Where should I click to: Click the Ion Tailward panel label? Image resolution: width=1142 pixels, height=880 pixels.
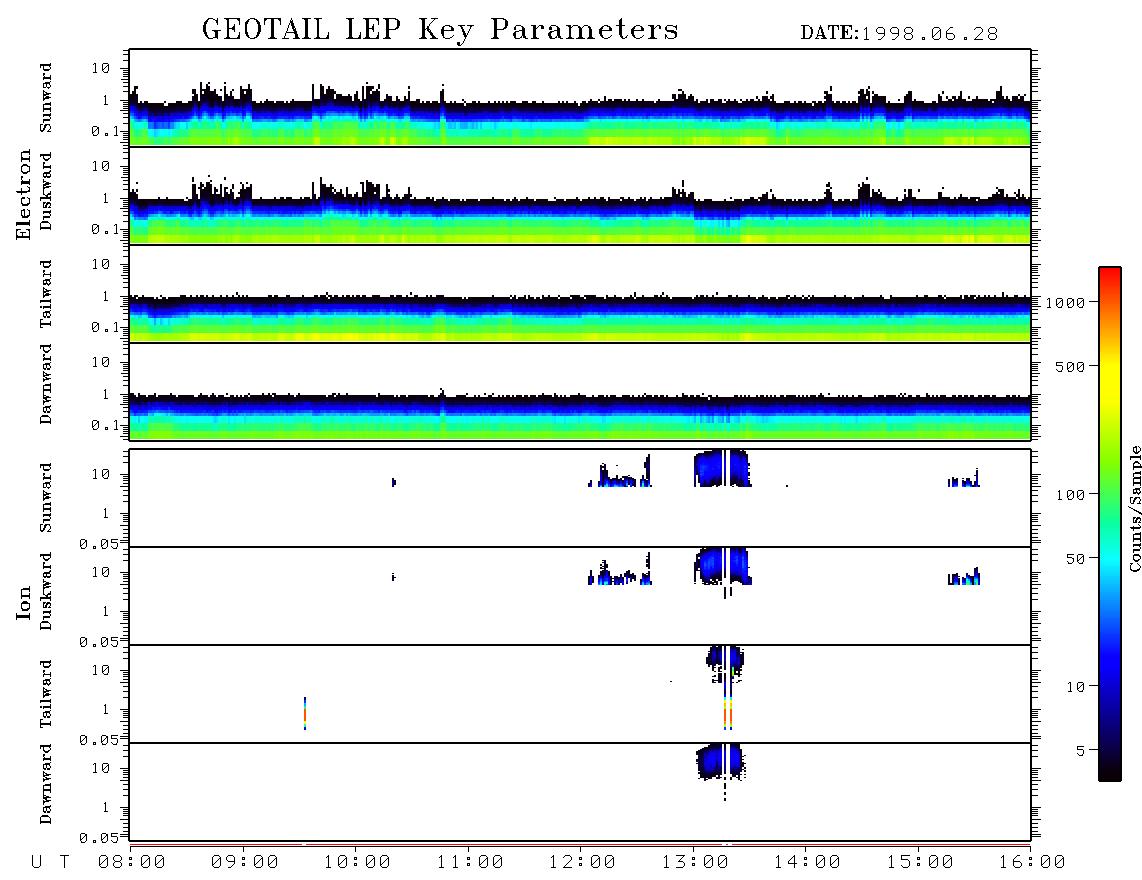46,694
